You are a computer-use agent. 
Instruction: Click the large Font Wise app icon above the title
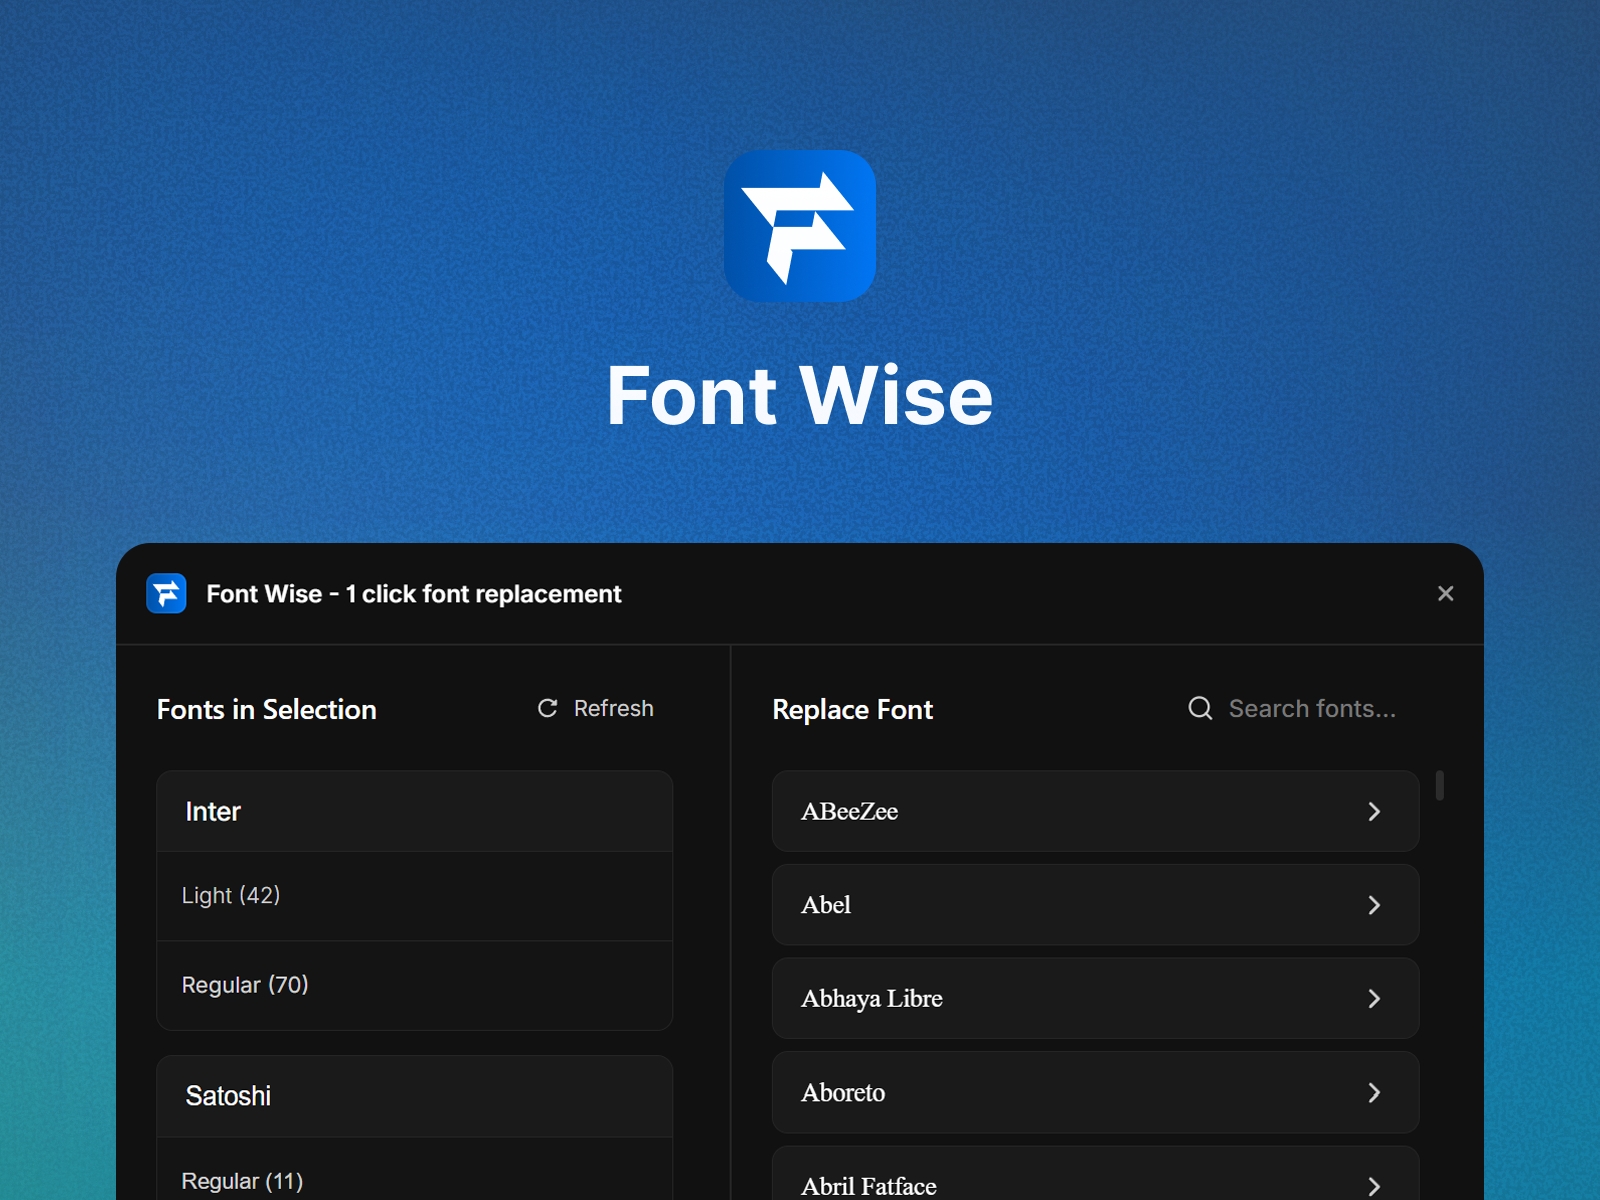click(800, 226)
